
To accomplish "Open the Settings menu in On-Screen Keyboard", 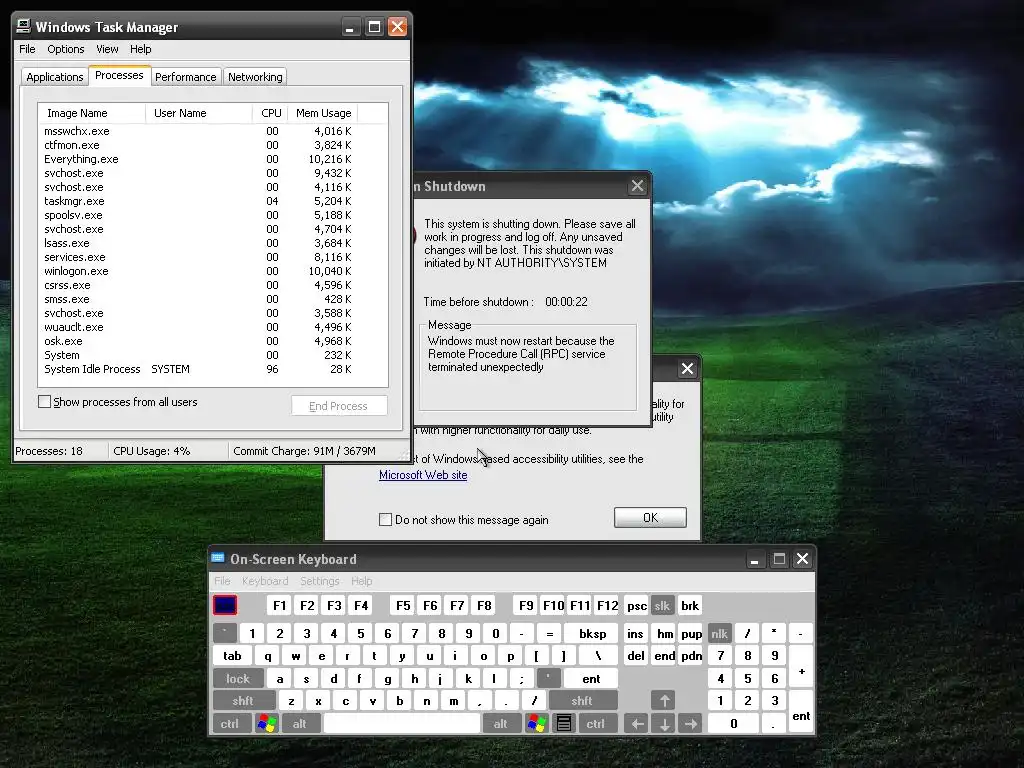I will (x=319, y=581).
